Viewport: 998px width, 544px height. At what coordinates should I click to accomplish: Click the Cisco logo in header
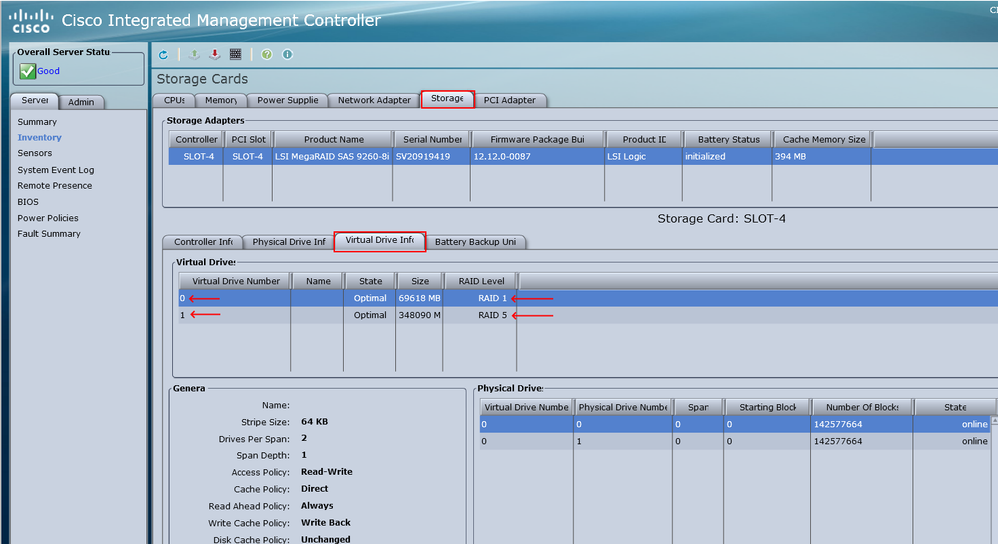point(31,21)
